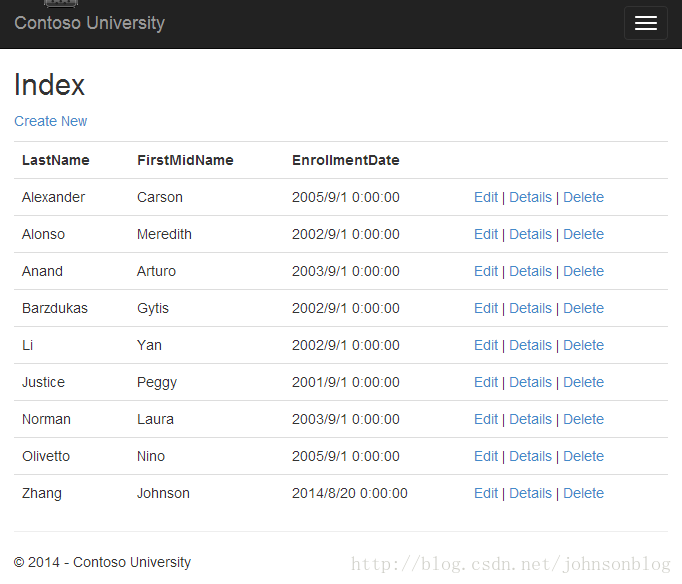
Task: Go to Contoso University home link
Action: (x=90, y=23)
